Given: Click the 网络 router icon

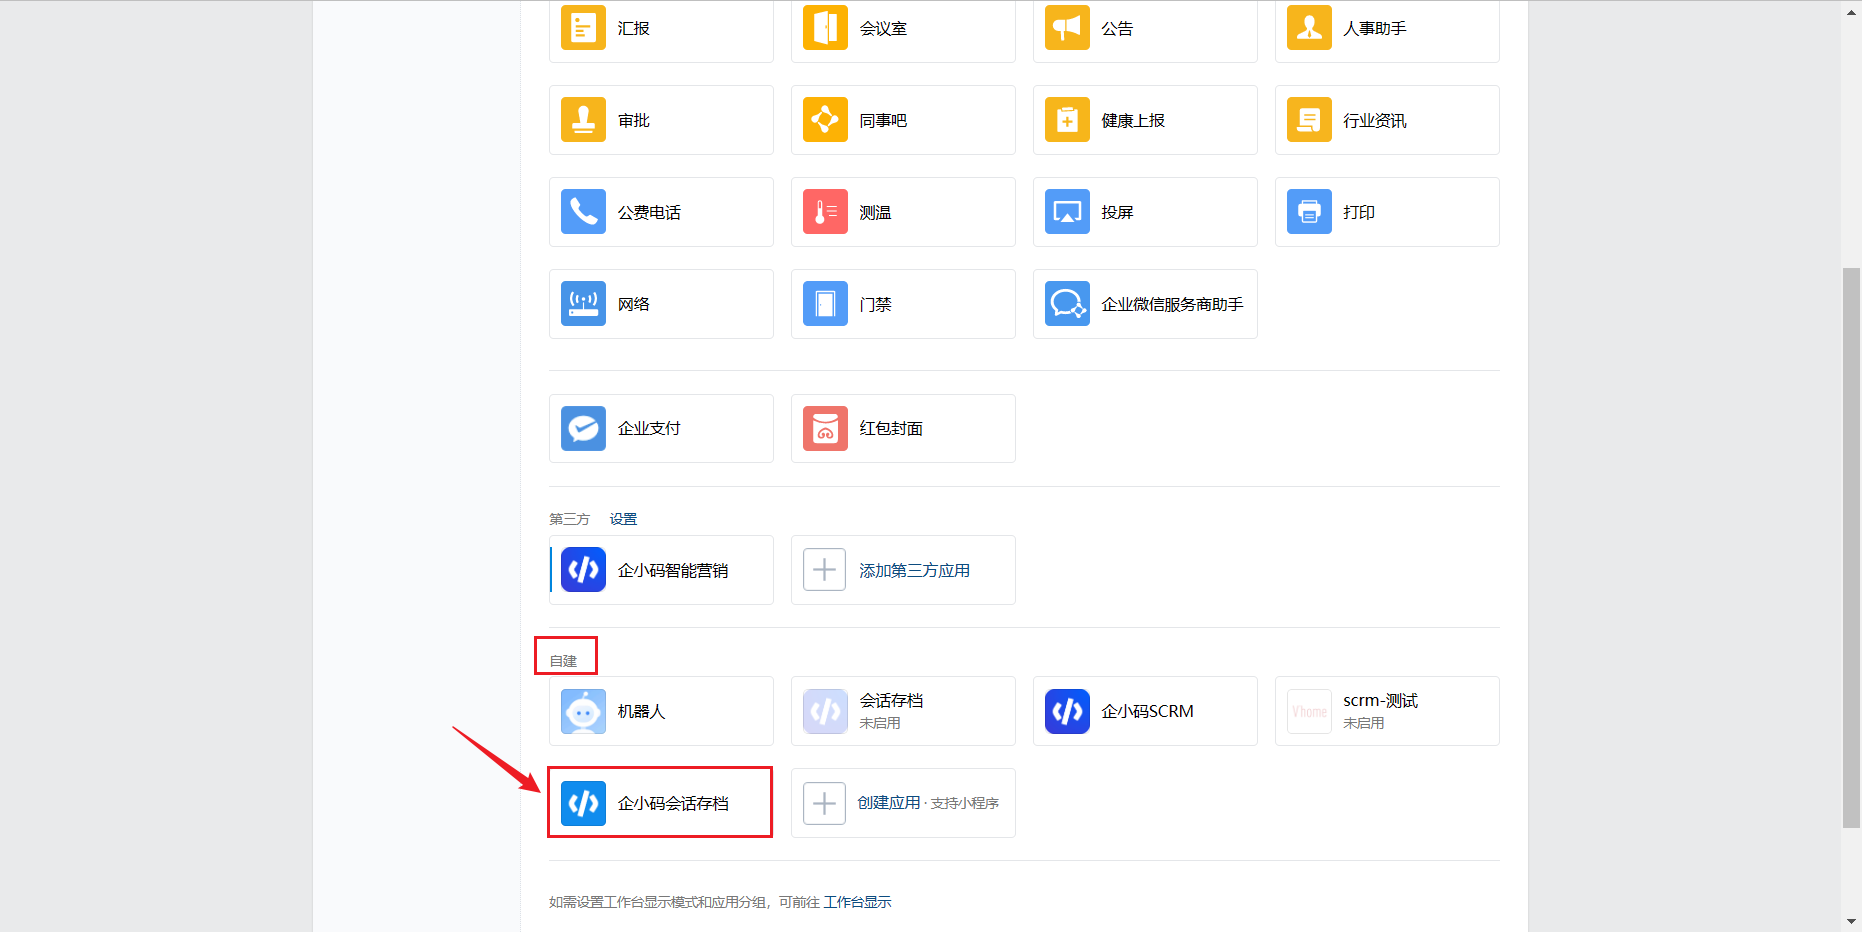Looking at the screenshot, I should click(x=583, y=304).
